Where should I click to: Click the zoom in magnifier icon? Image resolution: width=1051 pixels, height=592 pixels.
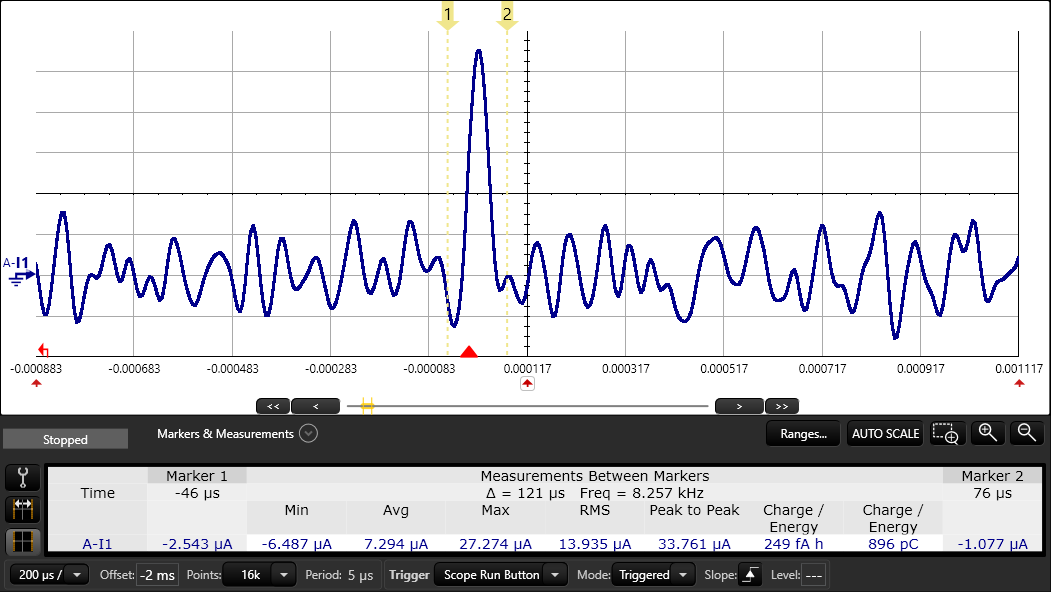988,433
